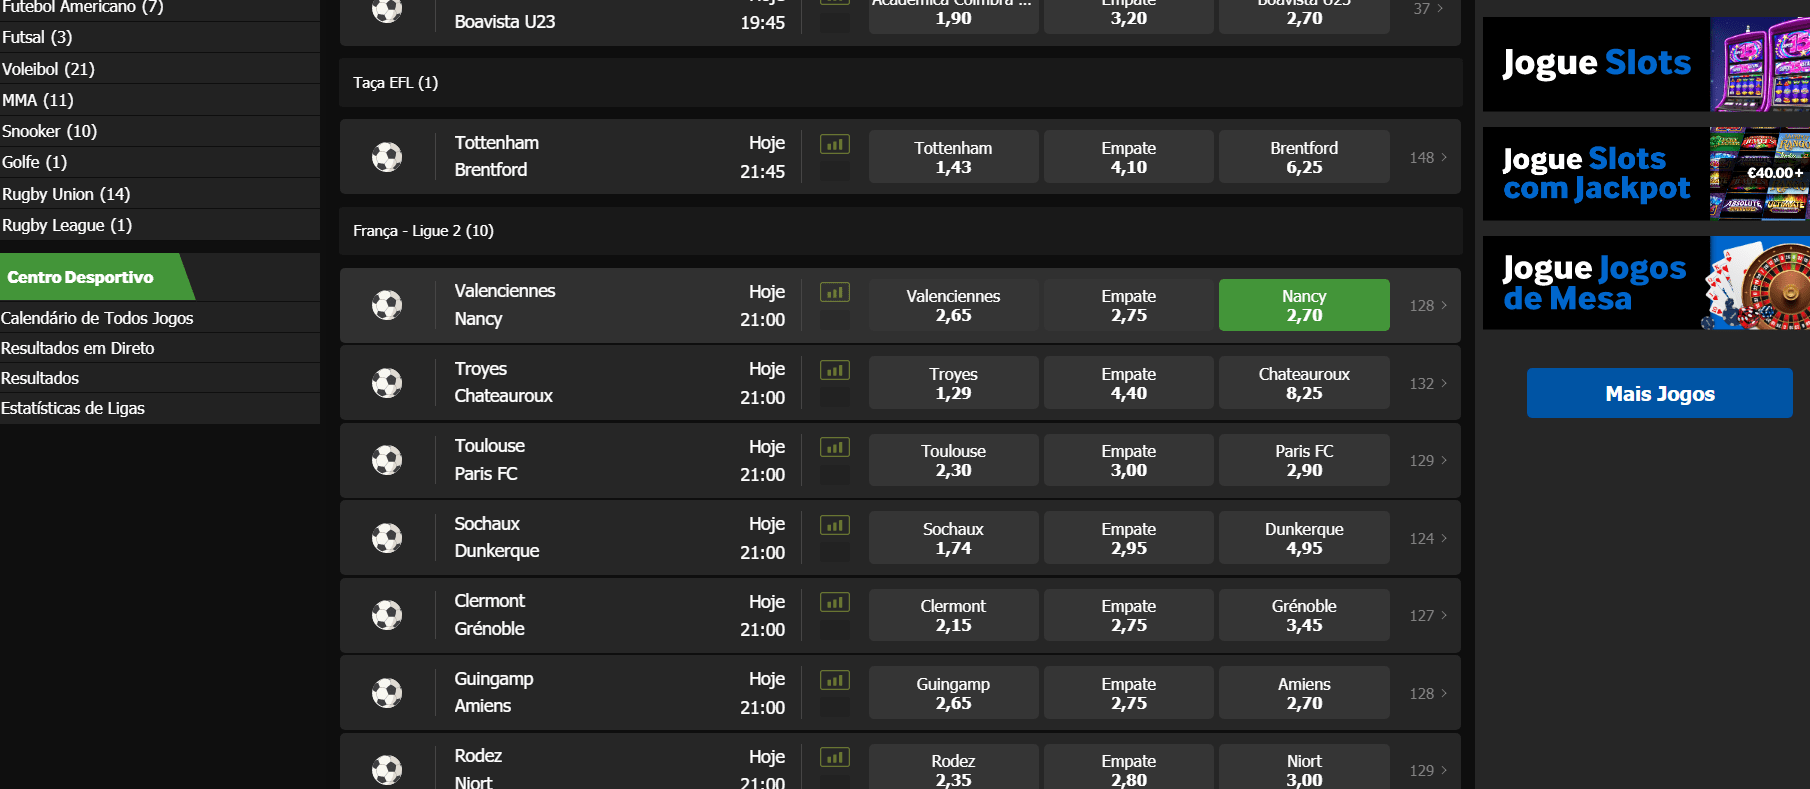Open statistics icon for Toulouse vs Paris FC
This screenshot has width=1810, height=789.
tap(835, 447)
